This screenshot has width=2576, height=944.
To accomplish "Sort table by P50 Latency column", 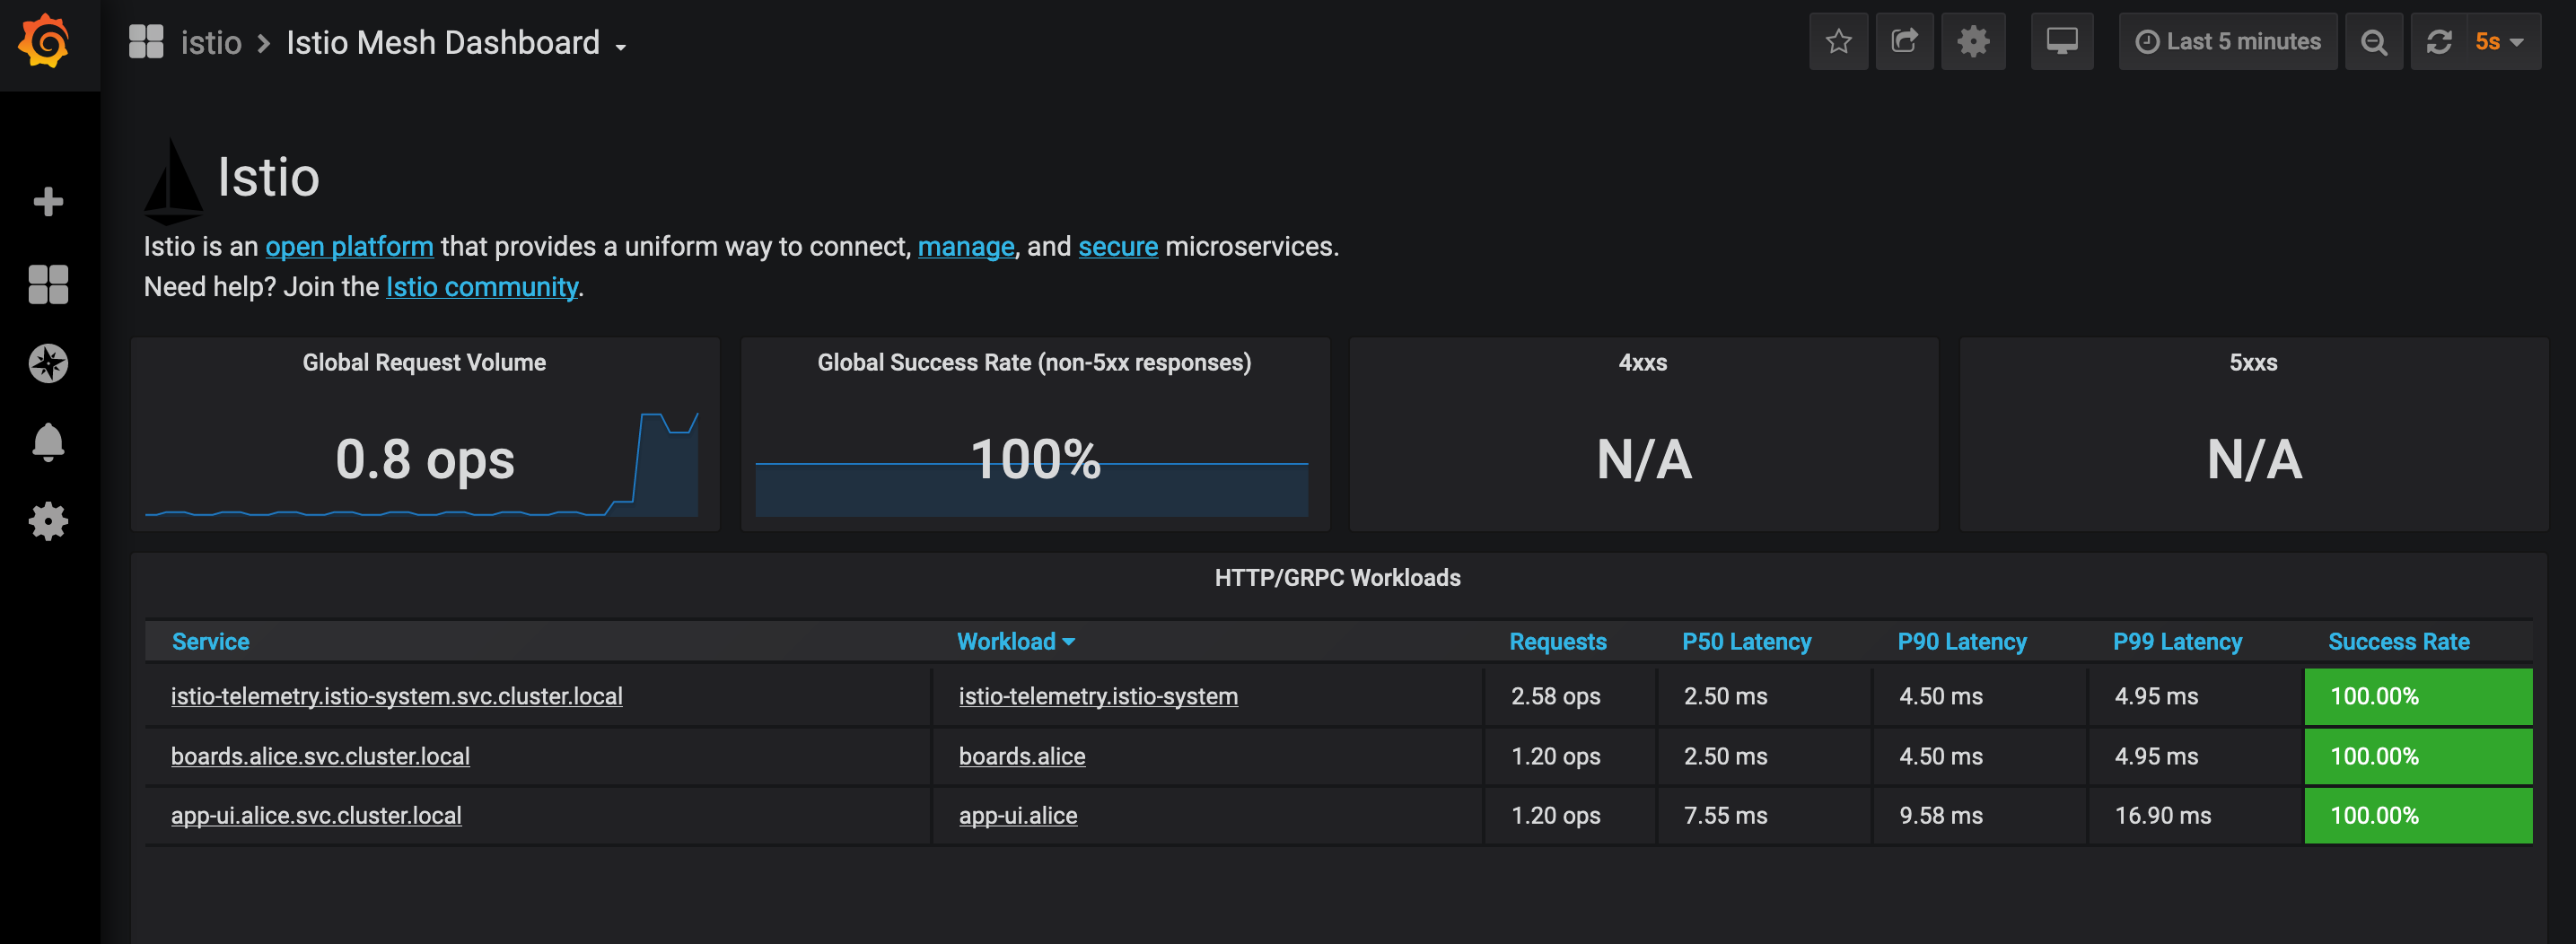I will tap(1746, 641).
